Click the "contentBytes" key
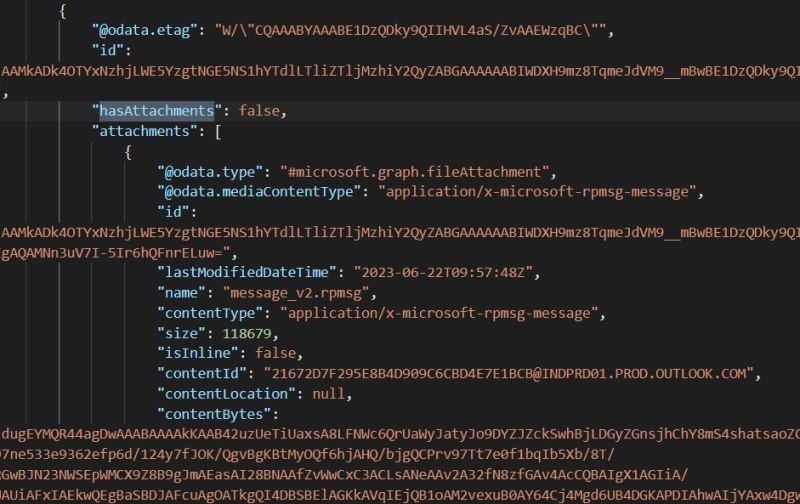Image resolution: width=800 pixels, height=504 pixels. (214, 414)
